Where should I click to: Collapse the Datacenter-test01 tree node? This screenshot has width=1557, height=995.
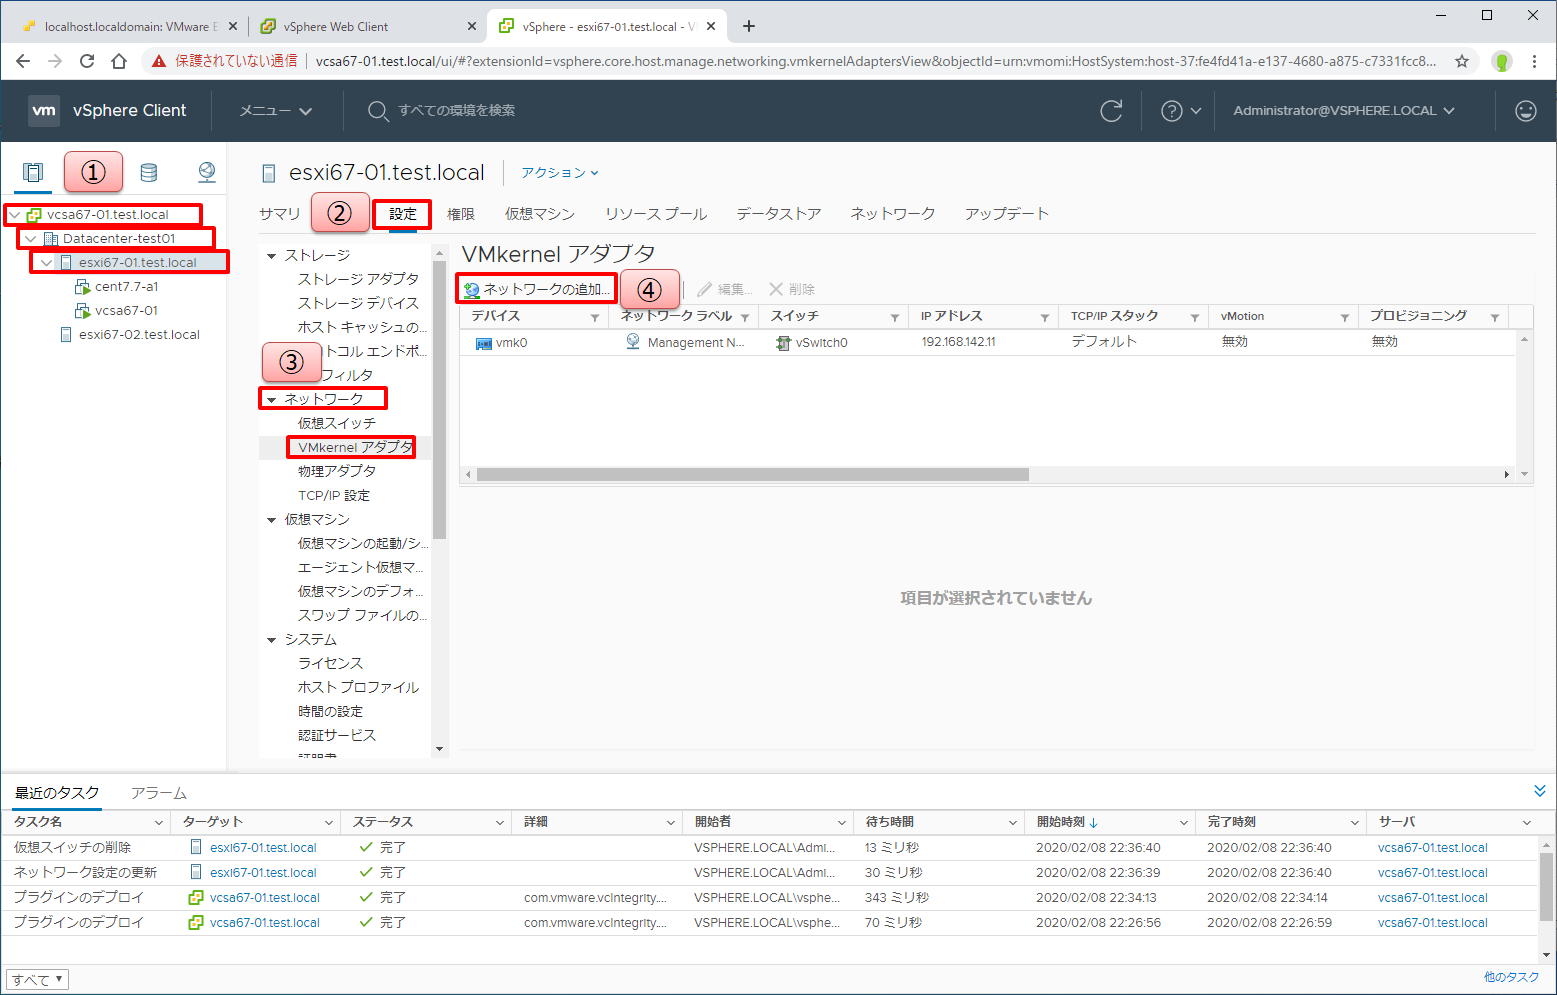(x=31, y=238)
